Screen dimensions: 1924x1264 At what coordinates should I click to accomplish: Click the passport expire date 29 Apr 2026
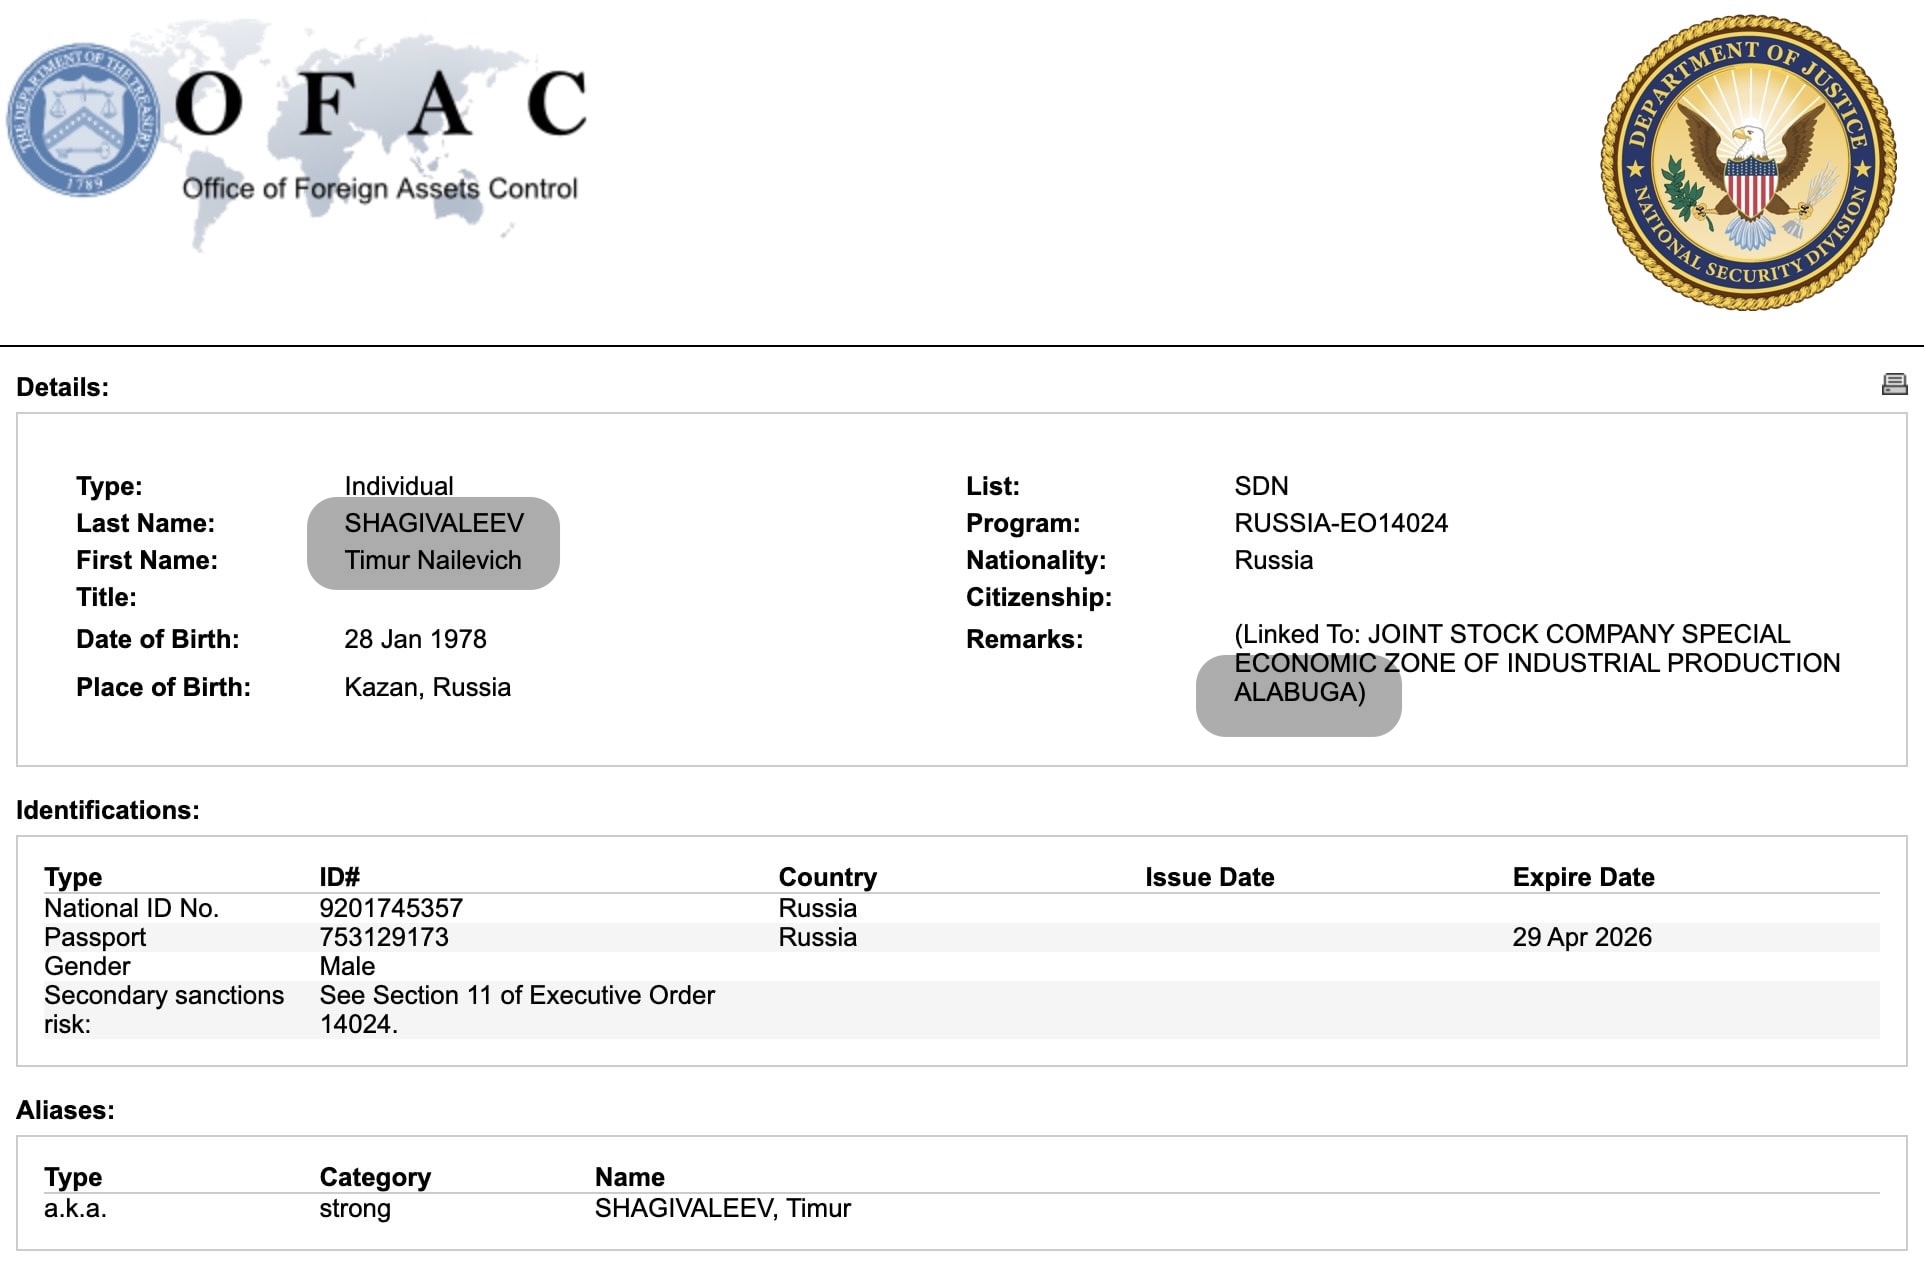pos(1582,937)
